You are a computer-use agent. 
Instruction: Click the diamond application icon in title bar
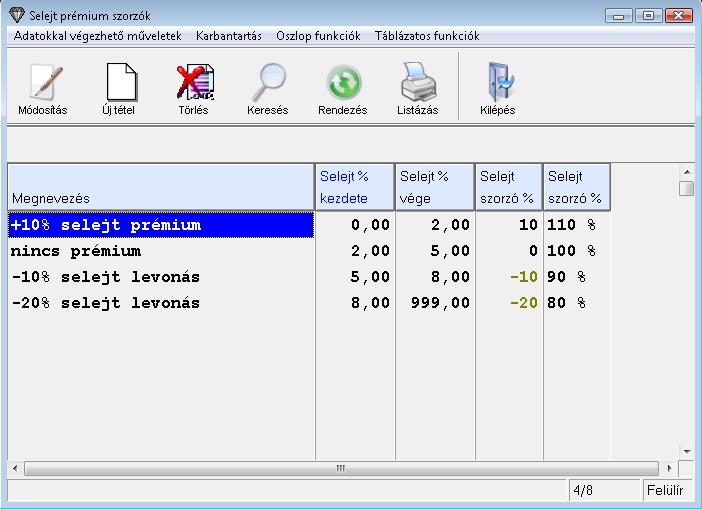(x=16, y=16)
